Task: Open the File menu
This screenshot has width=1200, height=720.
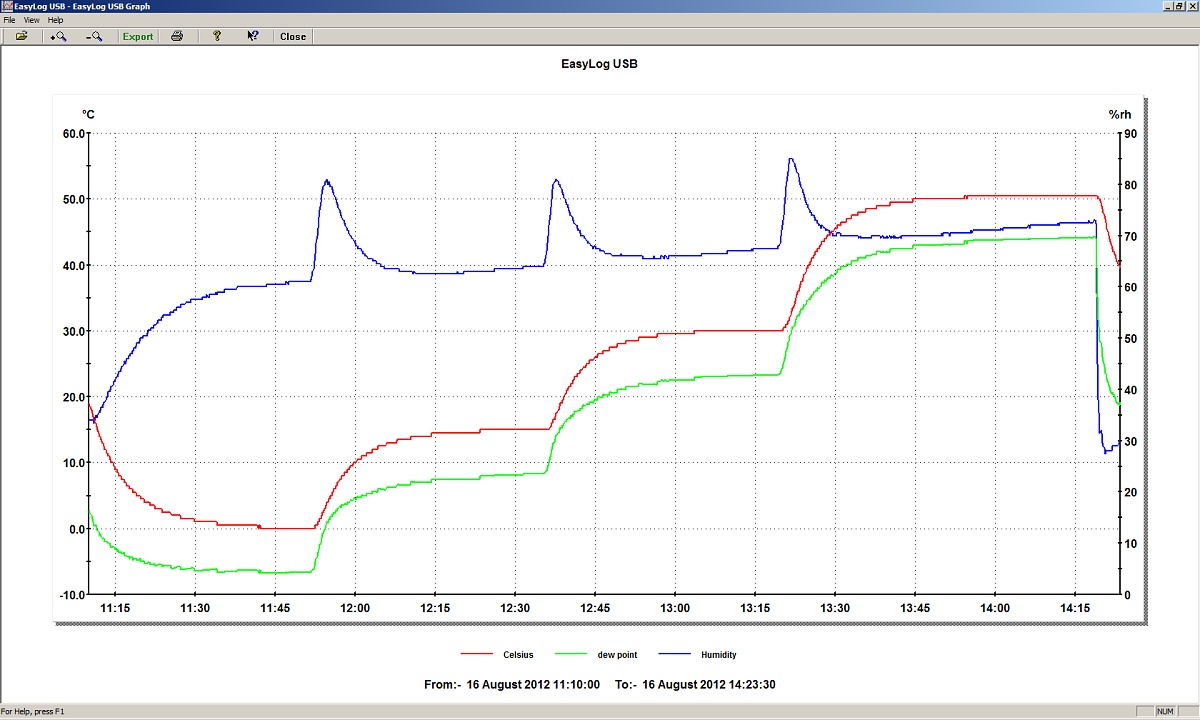Action: pyautogui.click(x=9, y=20)
